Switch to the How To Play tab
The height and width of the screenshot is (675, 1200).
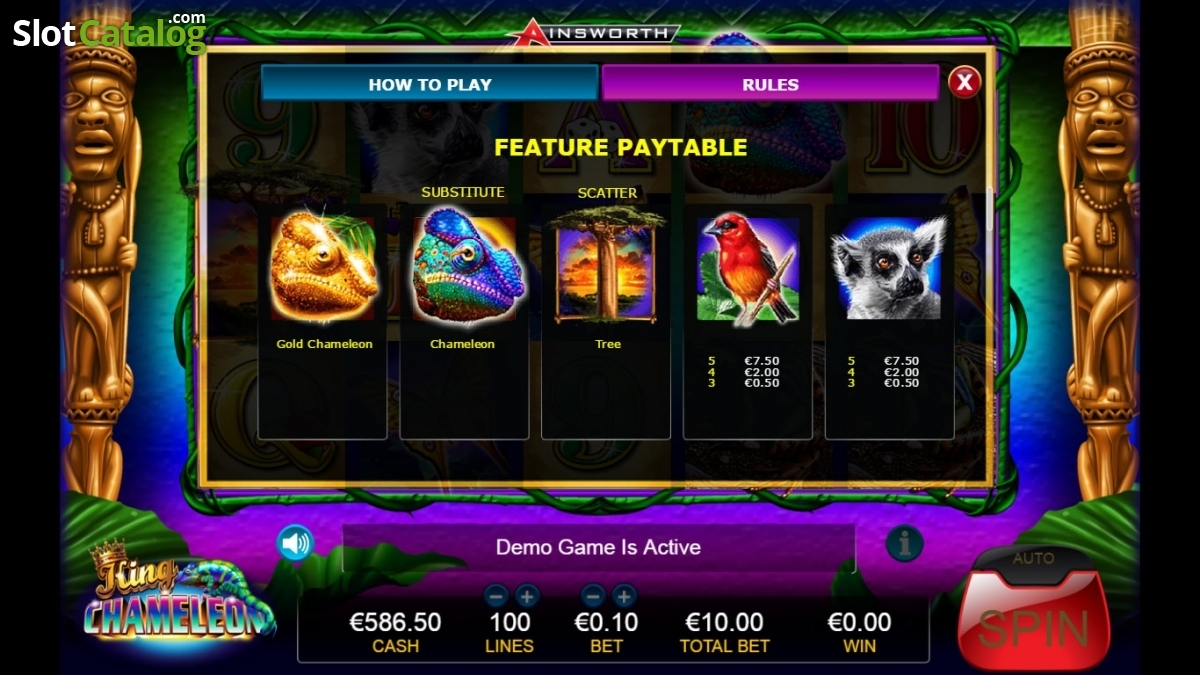(430, 84)
